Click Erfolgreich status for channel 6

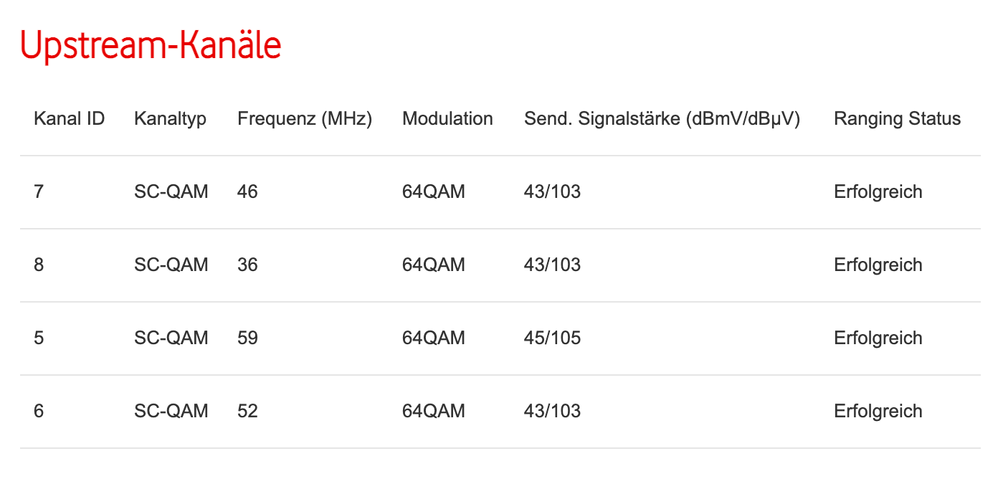point(878,411)
